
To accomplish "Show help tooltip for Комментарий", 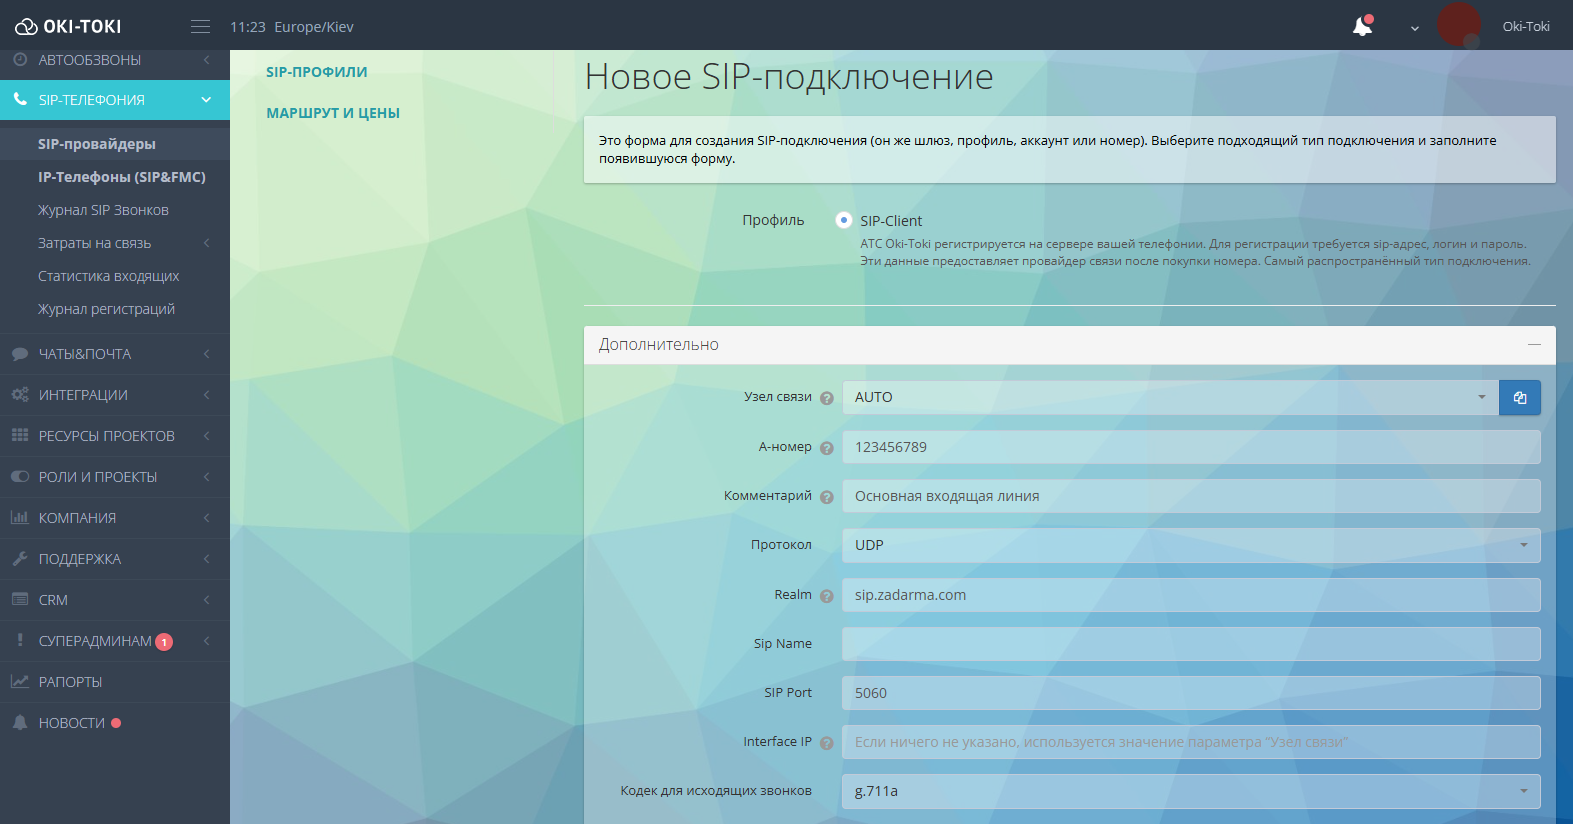I will [x=827, y=497].
